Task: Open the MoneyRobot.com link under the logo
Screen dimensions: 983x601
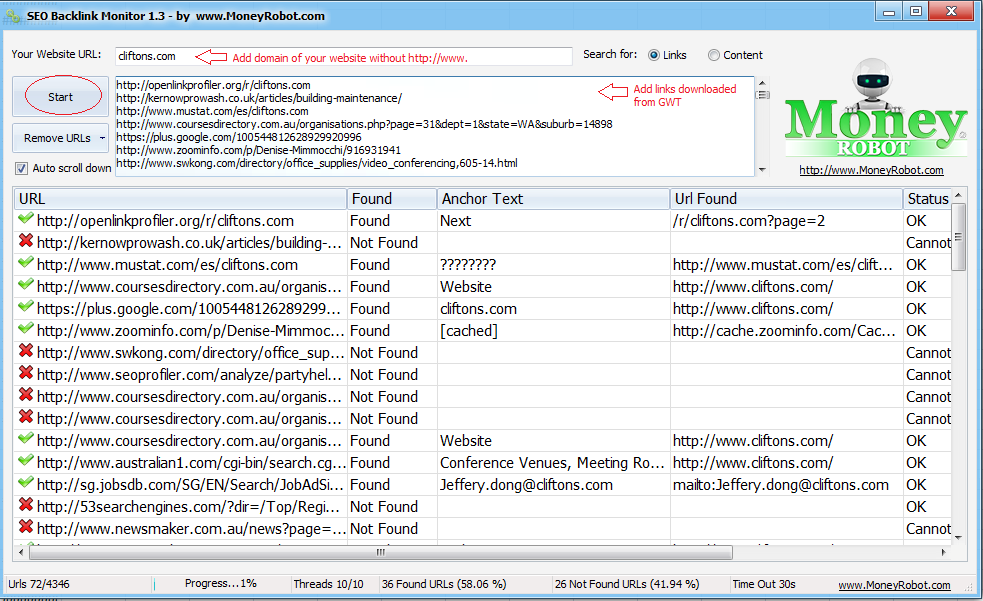Action: [x=871, y=170]
